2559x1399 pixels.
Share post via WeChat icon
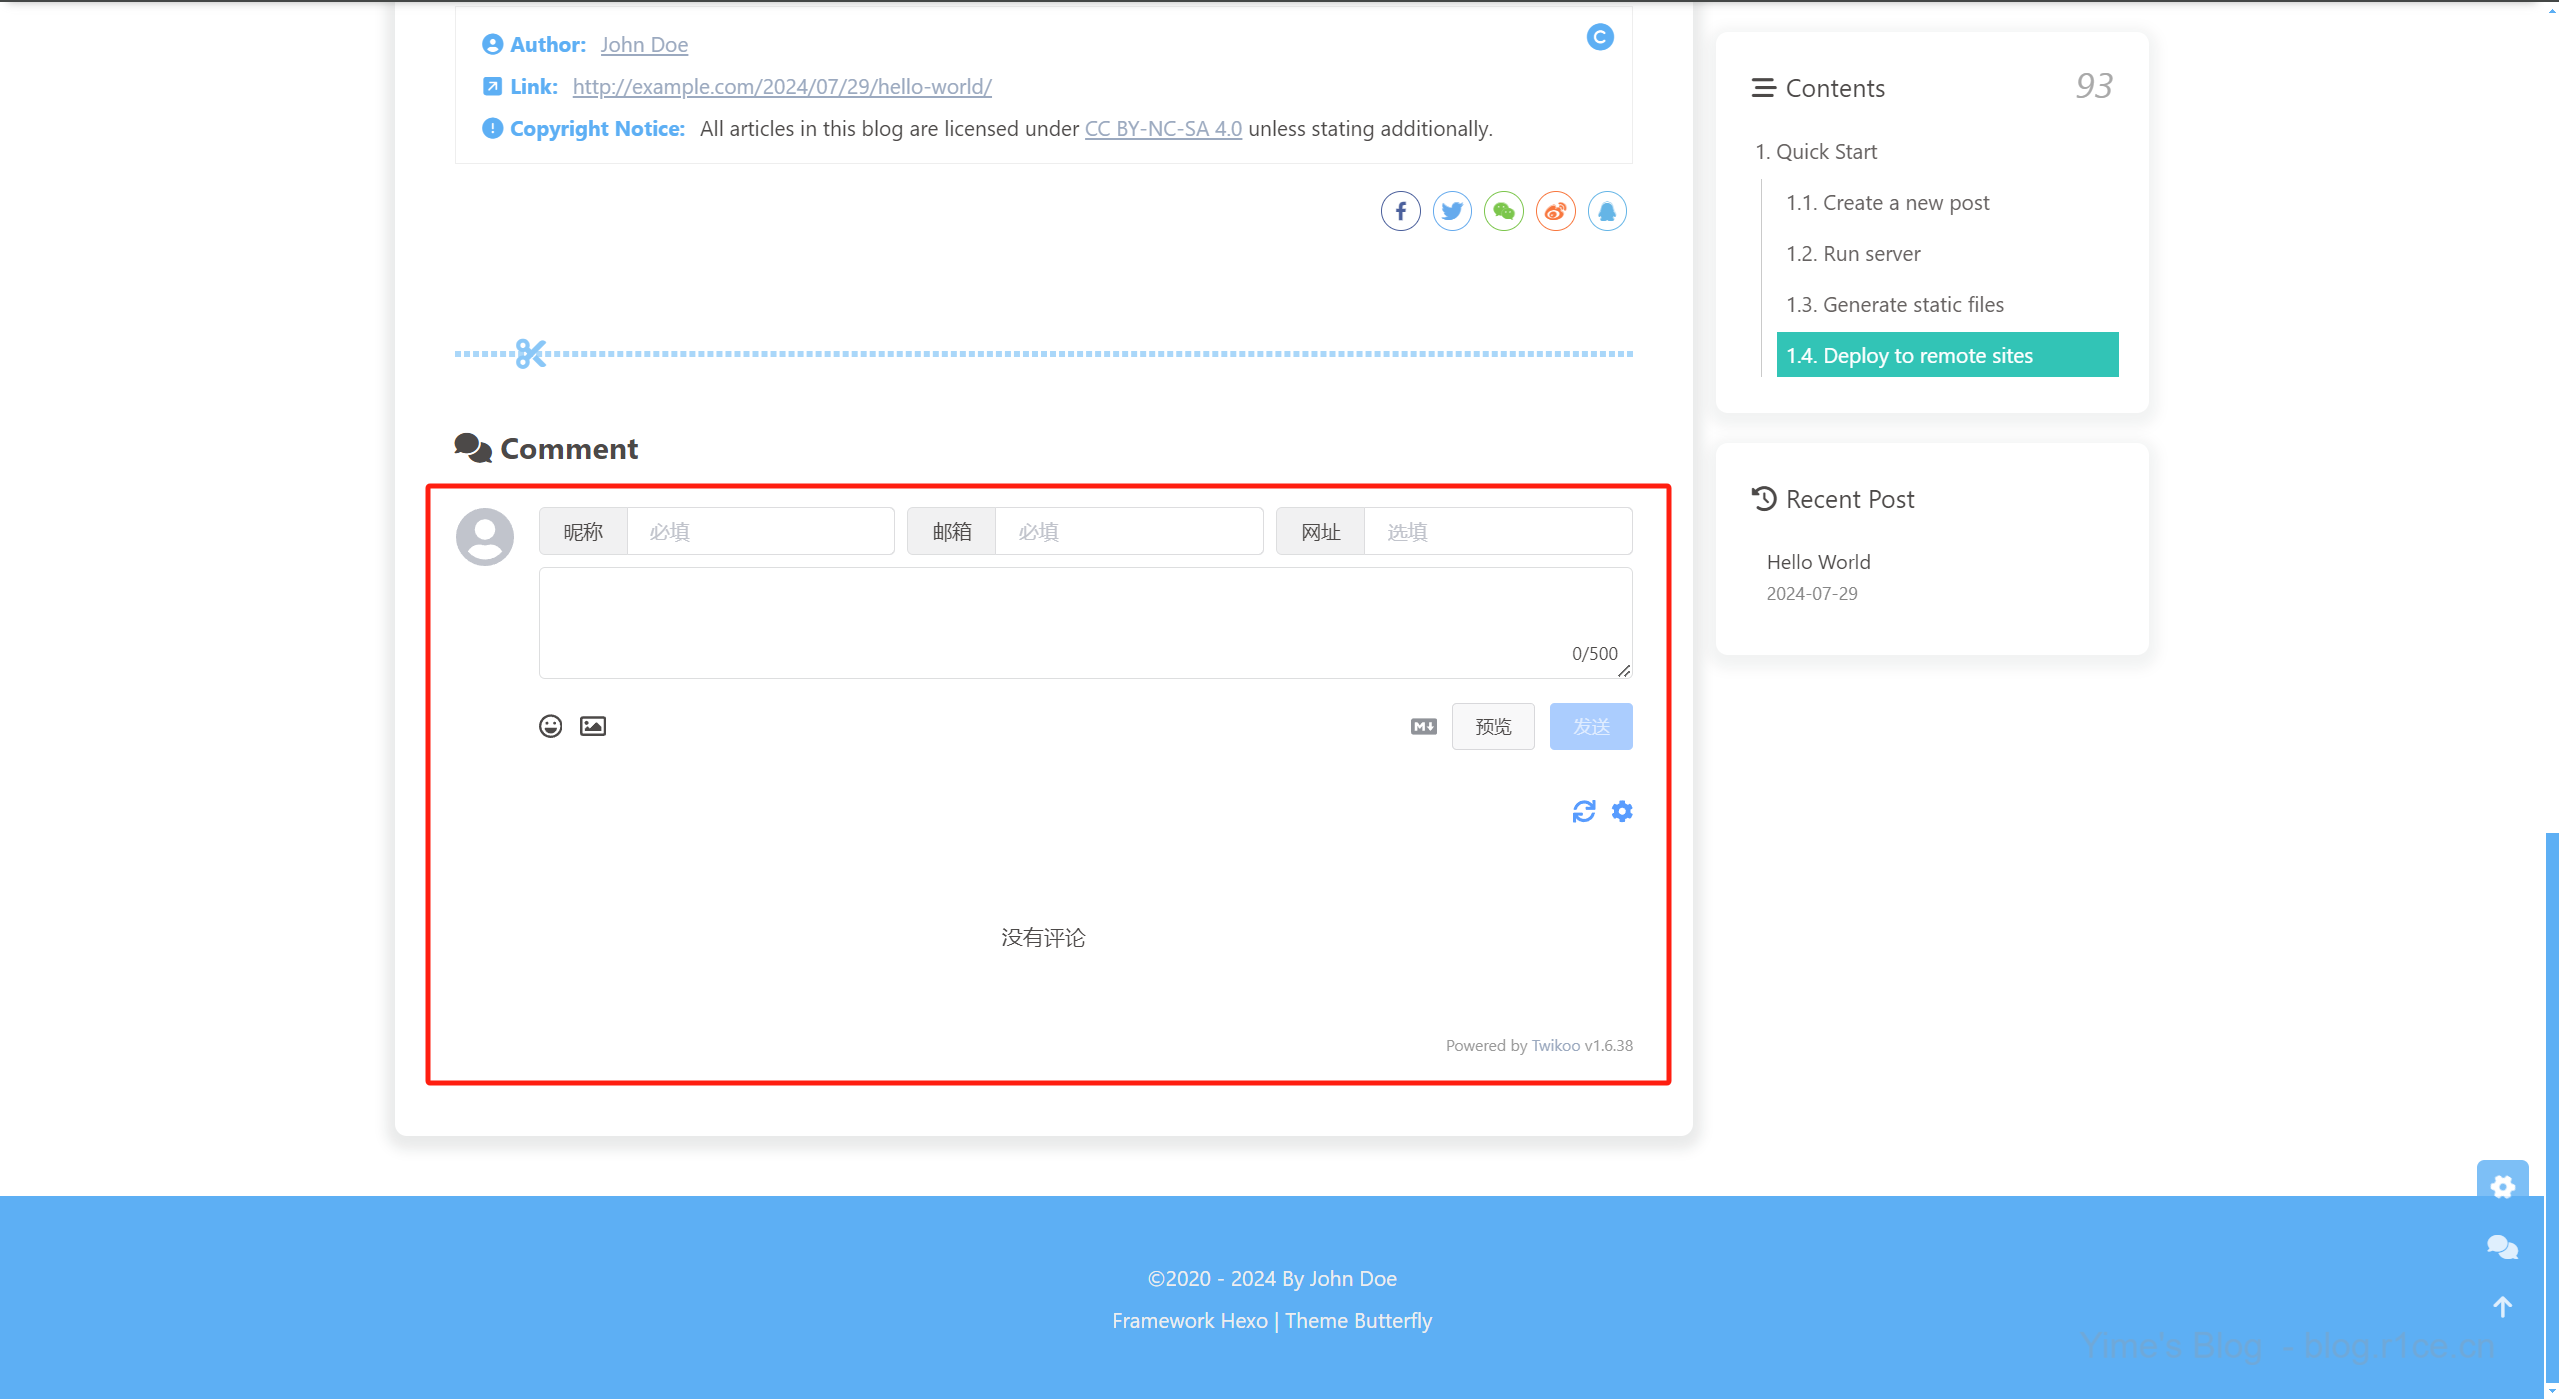point(1503,211)
